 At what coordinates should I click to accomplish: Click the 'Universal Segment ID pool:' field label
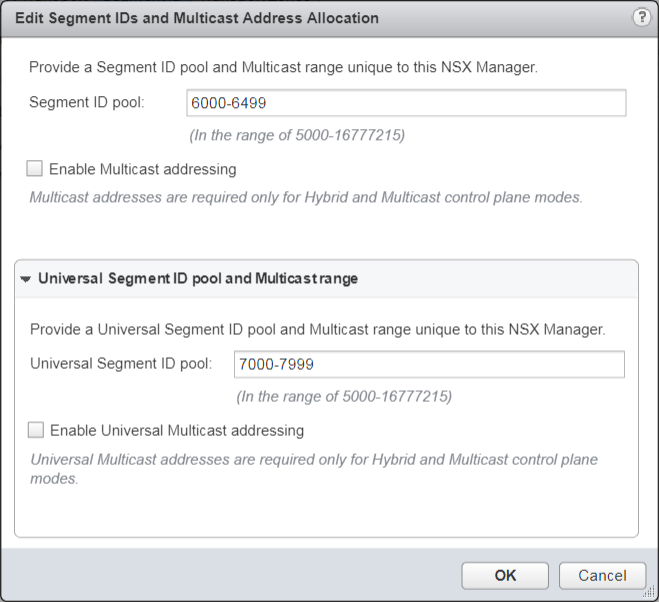pyautogui.click(x=121, y=364)
